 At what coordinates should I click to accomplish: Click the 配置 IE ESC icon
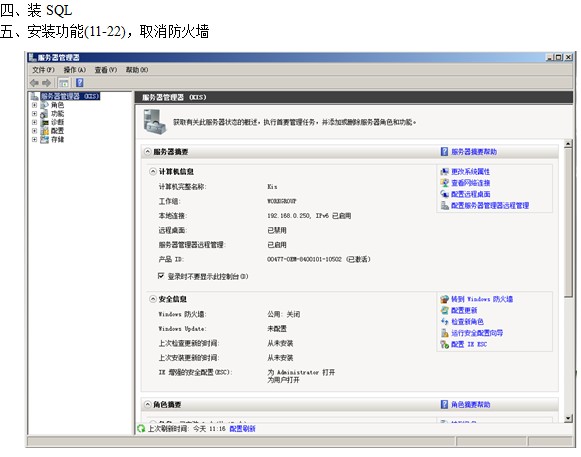point(445,344)
